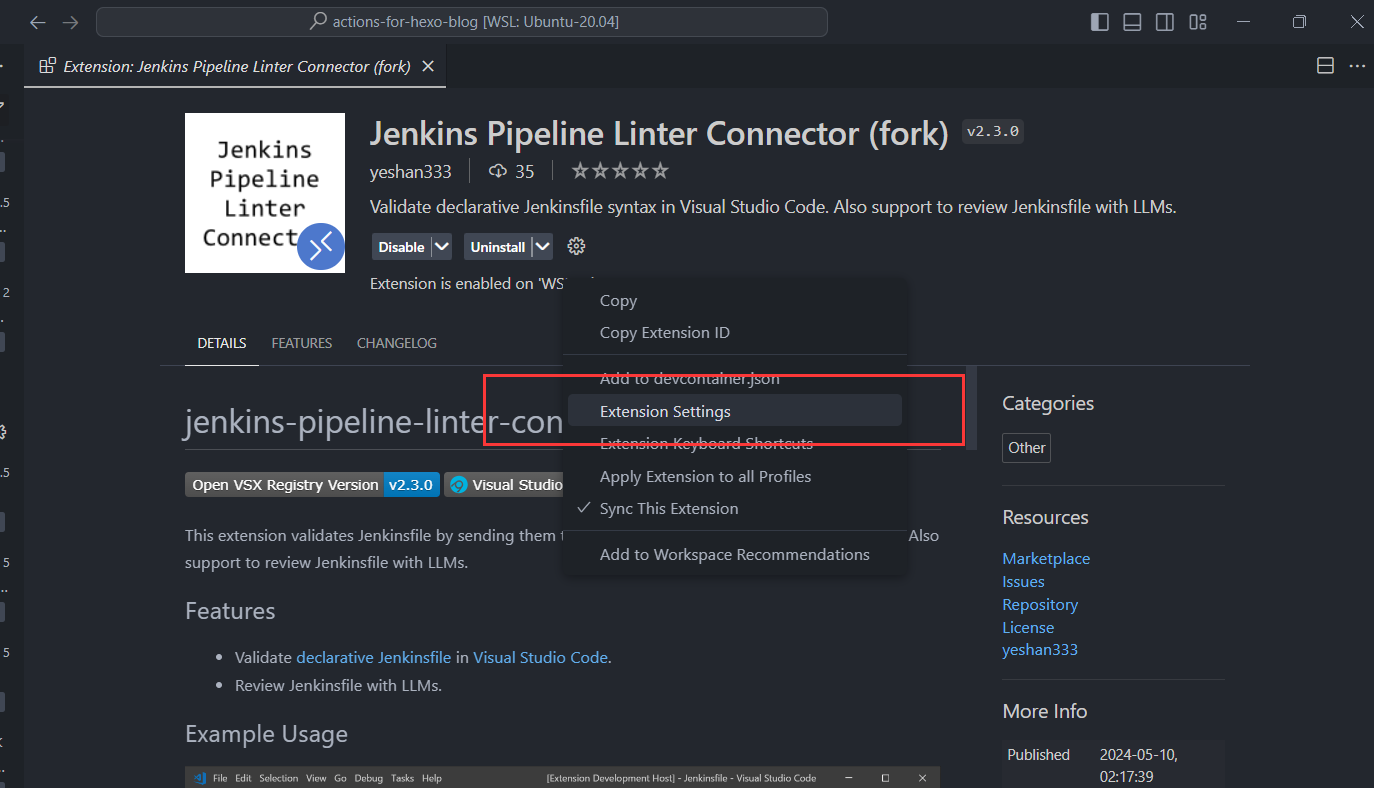Open the Marketplace link

[1046, 558]
